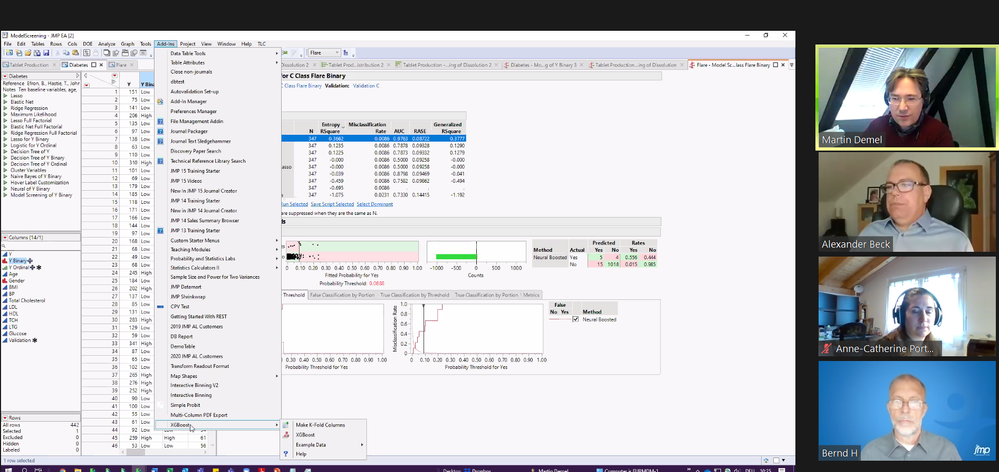This screenshot has height=472, width=999.
Task: Expand the Lasso script triangle
Action: [4, 96]
